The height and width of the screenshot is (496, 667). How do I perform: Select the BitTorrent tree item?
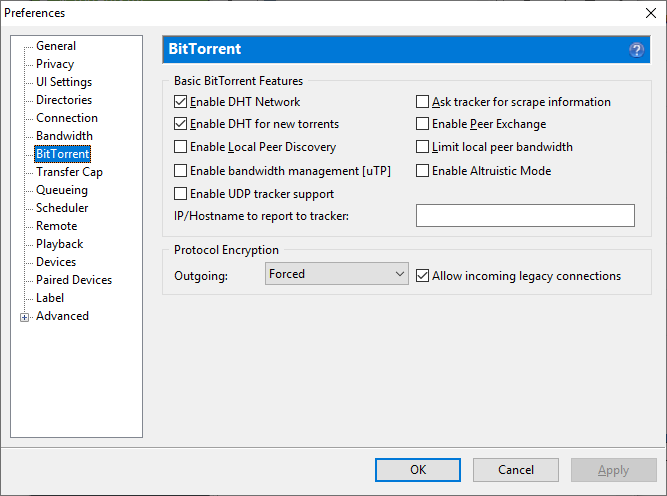click(63, 154)
